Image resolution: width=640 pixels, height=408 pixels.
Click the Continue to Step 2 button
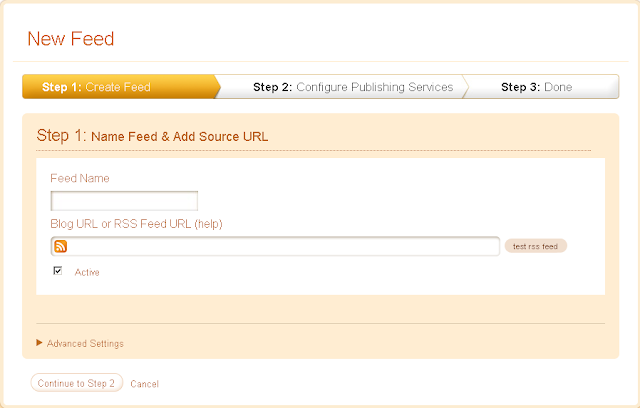click(76, 383)
